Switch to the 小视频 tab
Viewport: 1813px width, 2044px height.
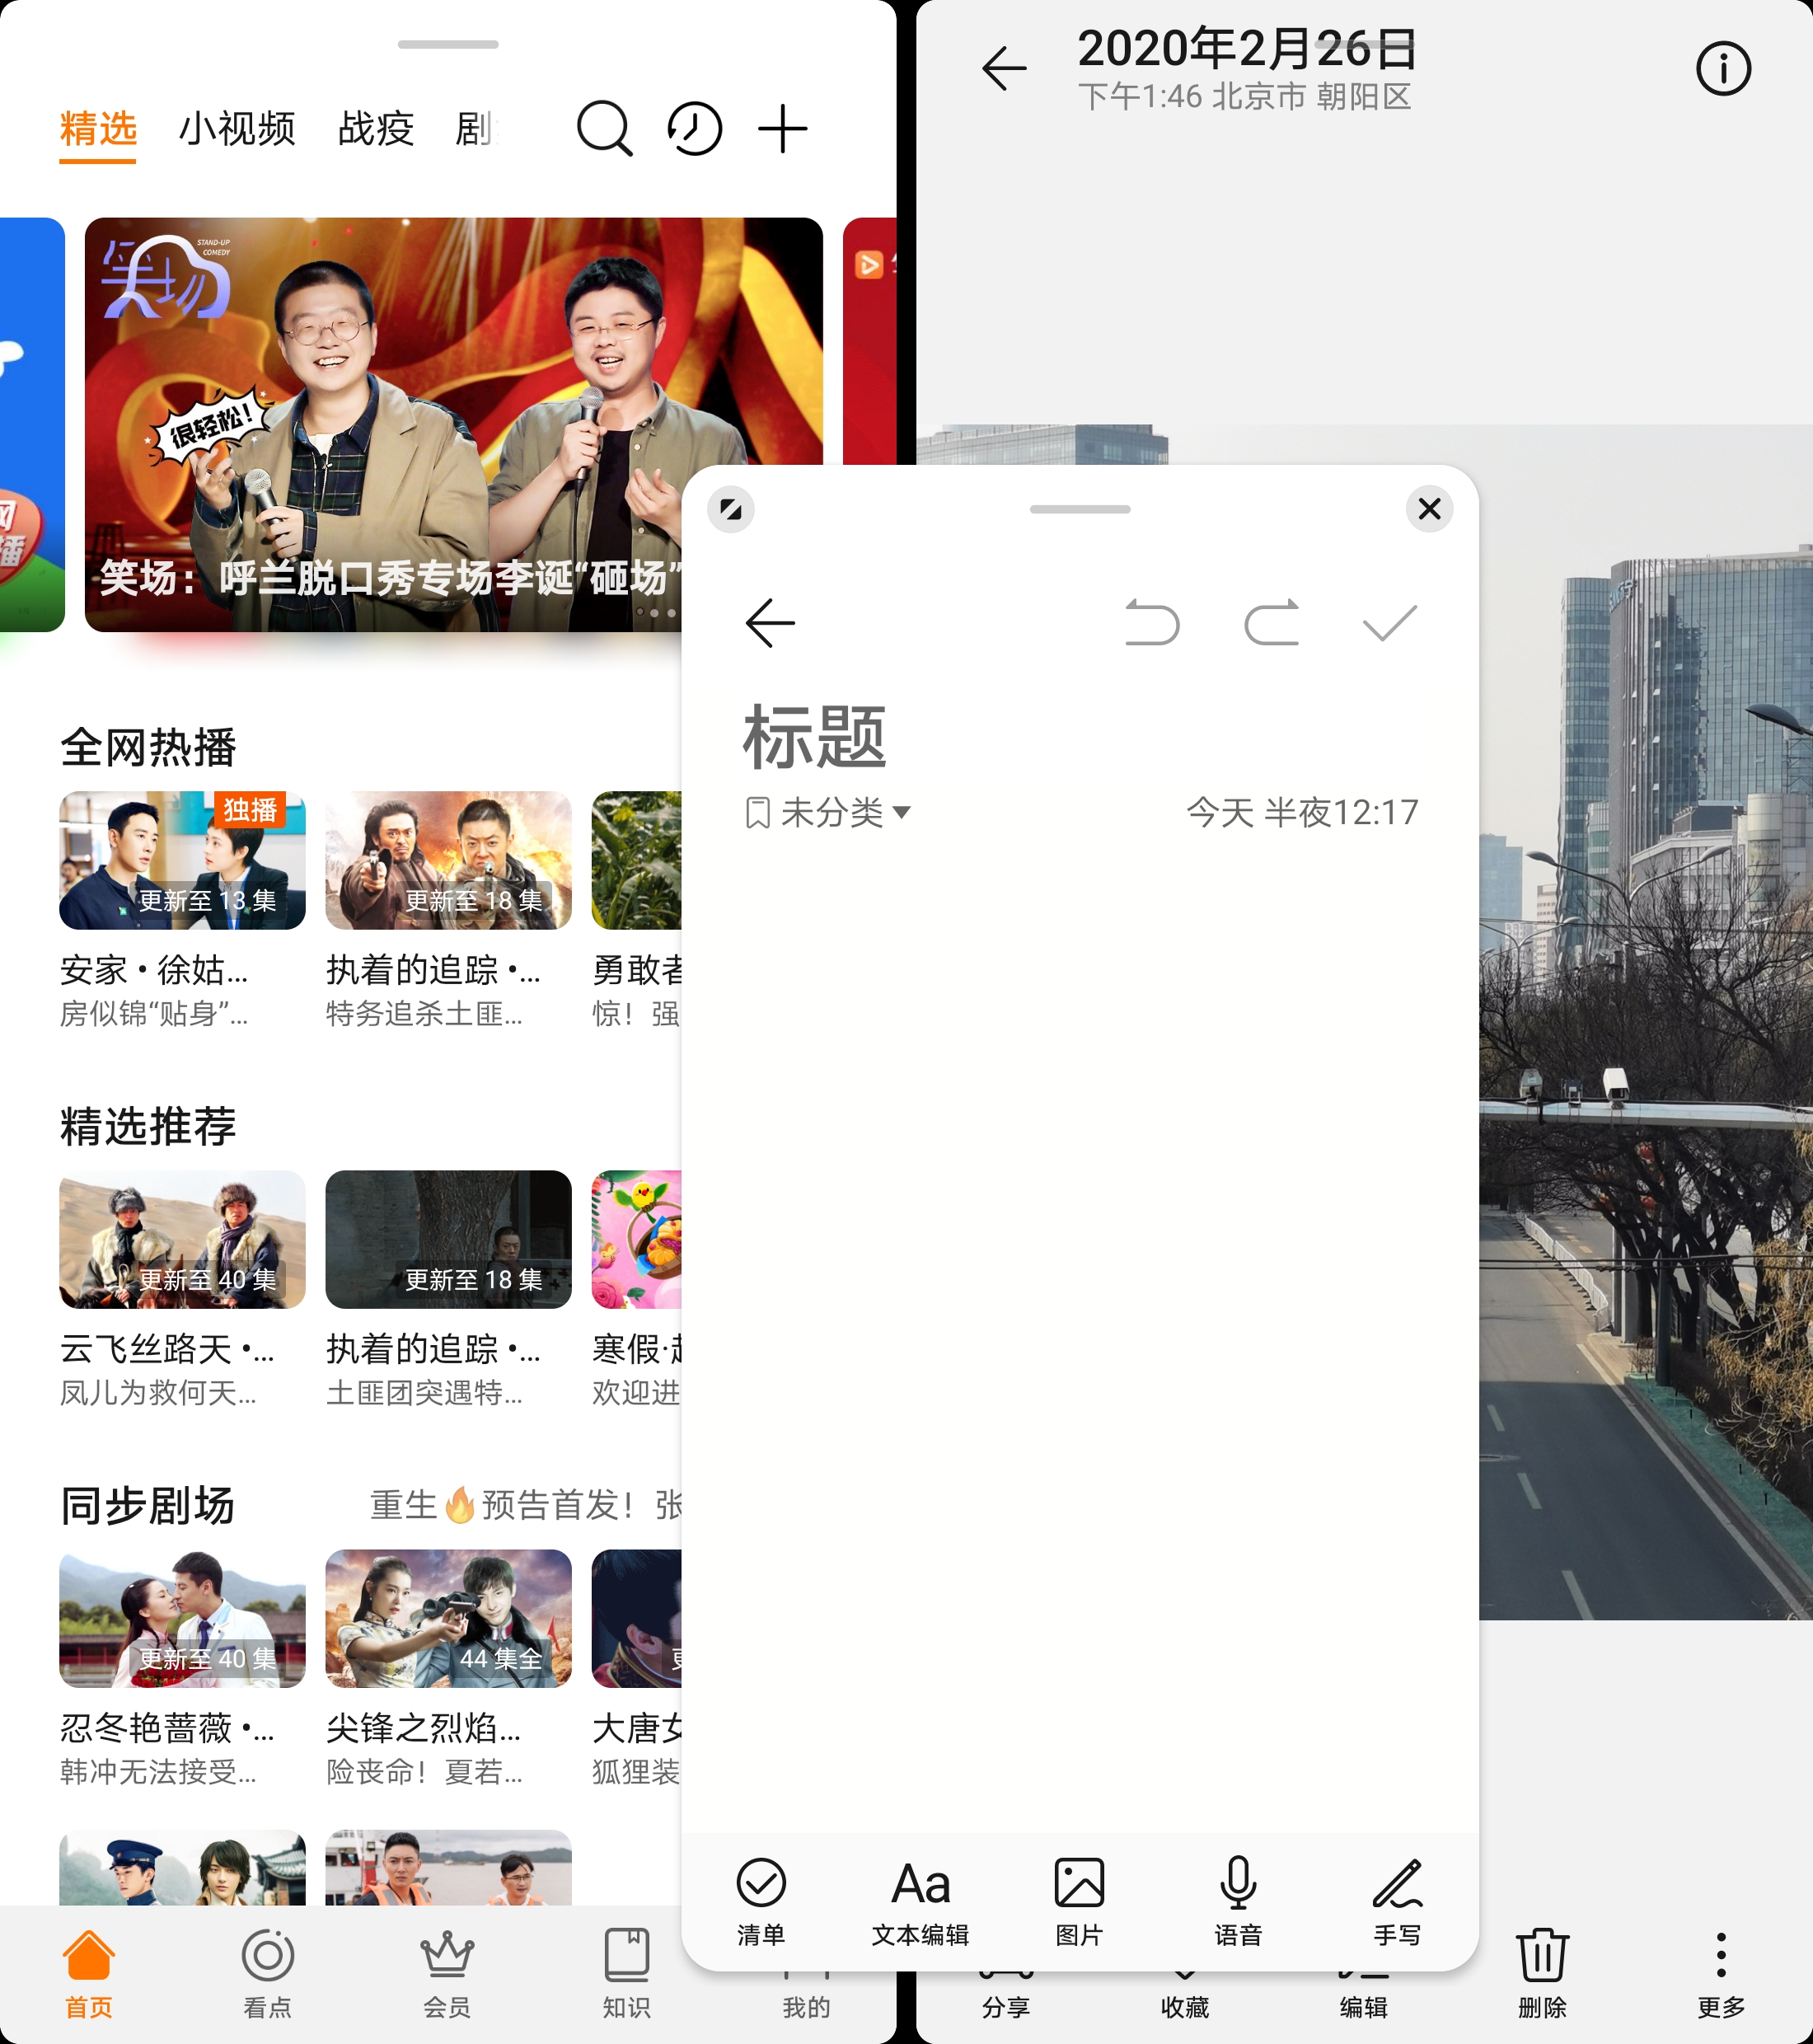point(237,128)
